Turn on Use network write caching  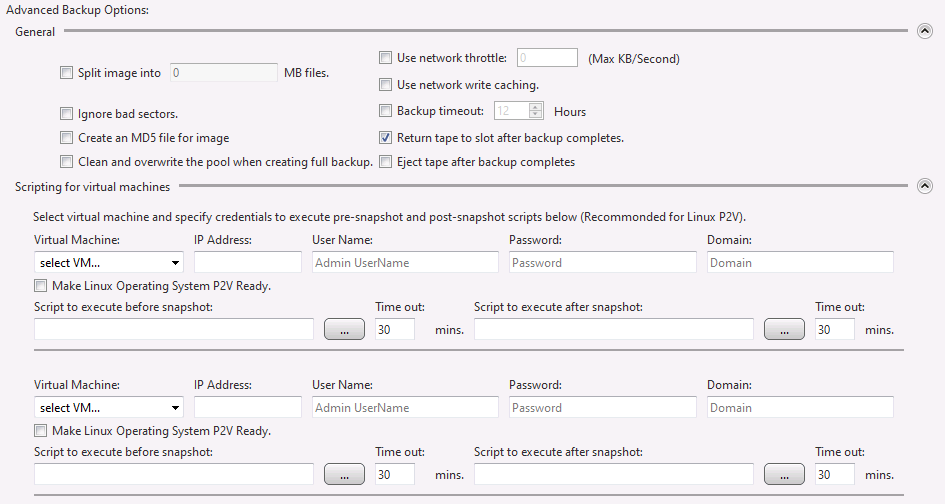386,85
